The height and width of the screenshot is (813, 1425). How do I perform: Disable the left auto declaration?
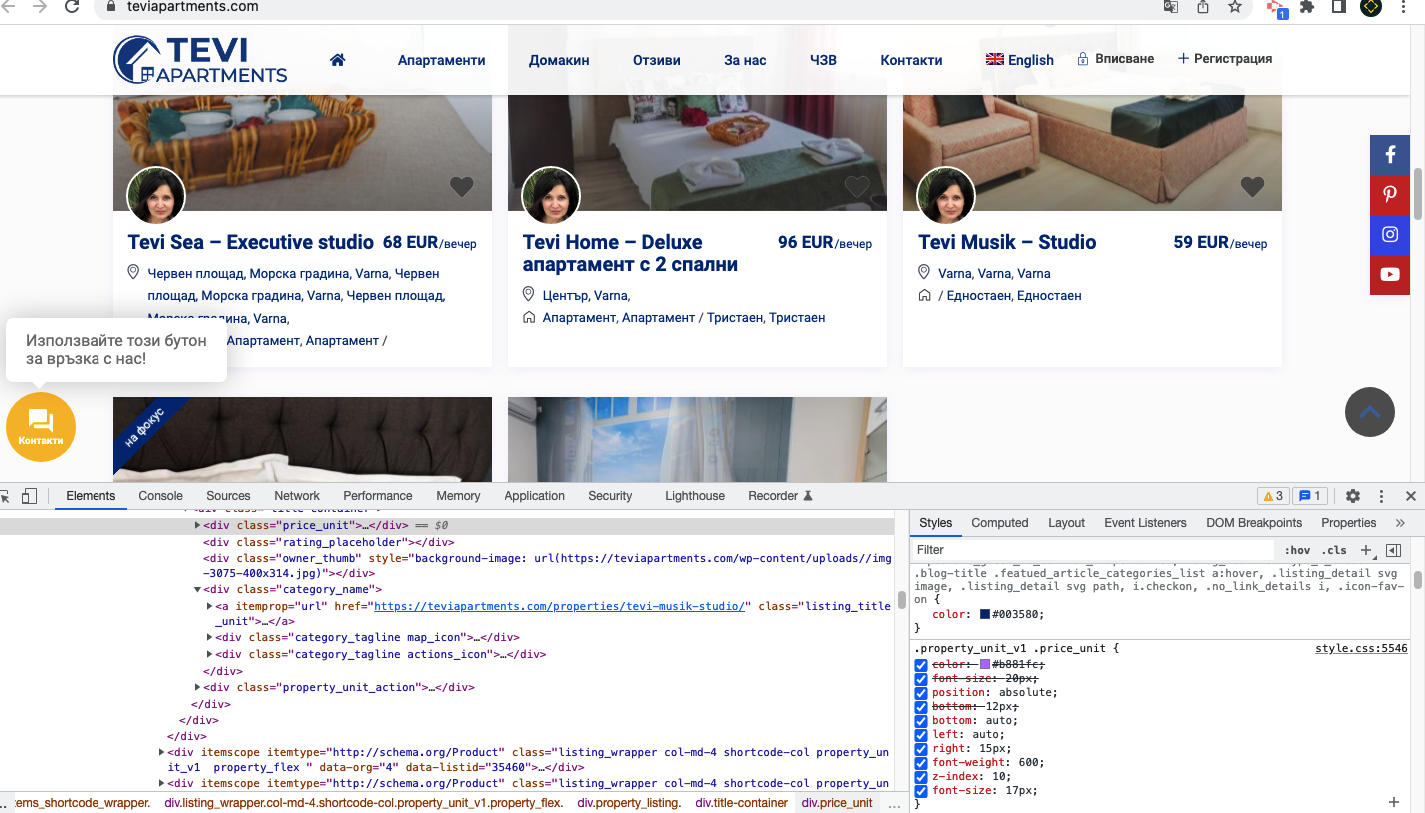click(921, 735)
